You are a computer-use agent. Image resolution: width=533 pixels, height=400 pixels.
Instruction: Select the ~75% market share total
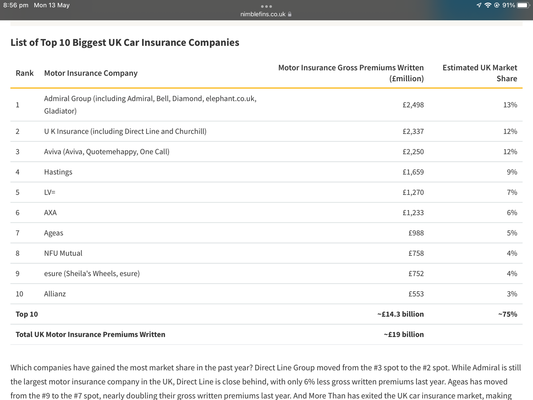coord(508,314)
